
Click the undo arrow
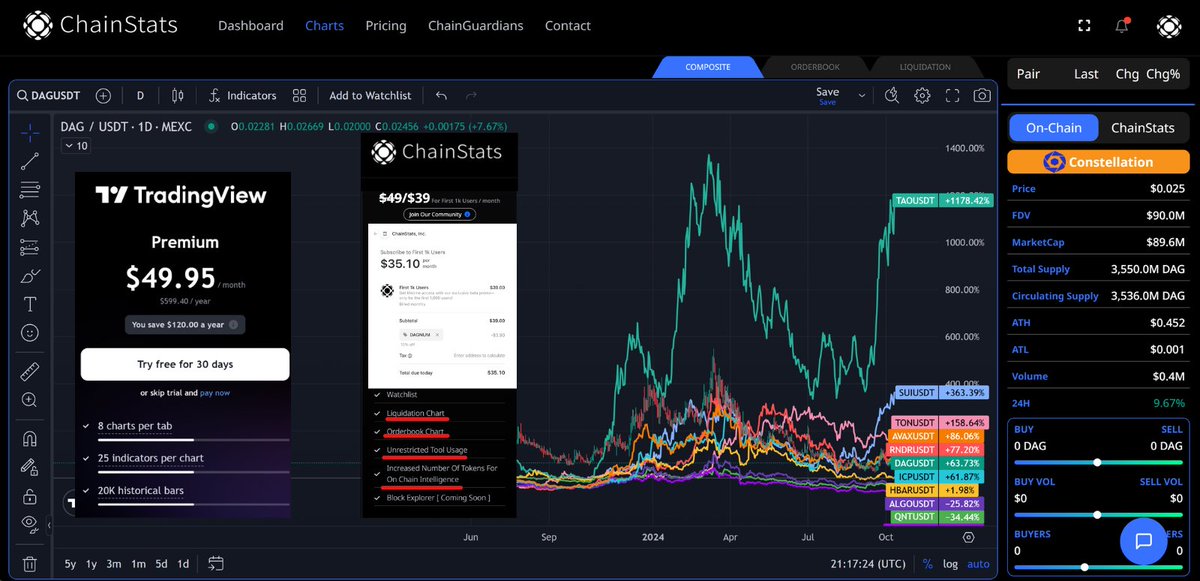point(441,96)
